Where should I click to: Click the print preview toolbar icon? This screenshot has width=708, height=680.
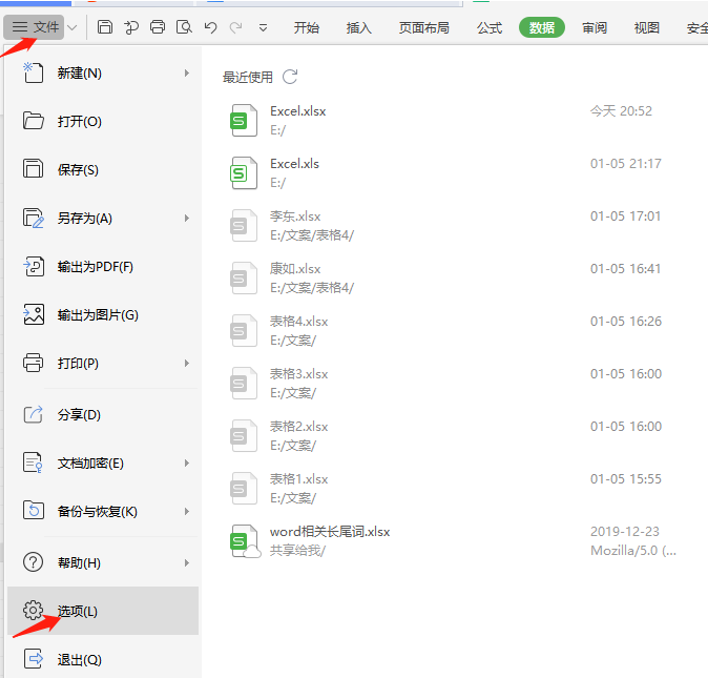click(x=184, y=28)
